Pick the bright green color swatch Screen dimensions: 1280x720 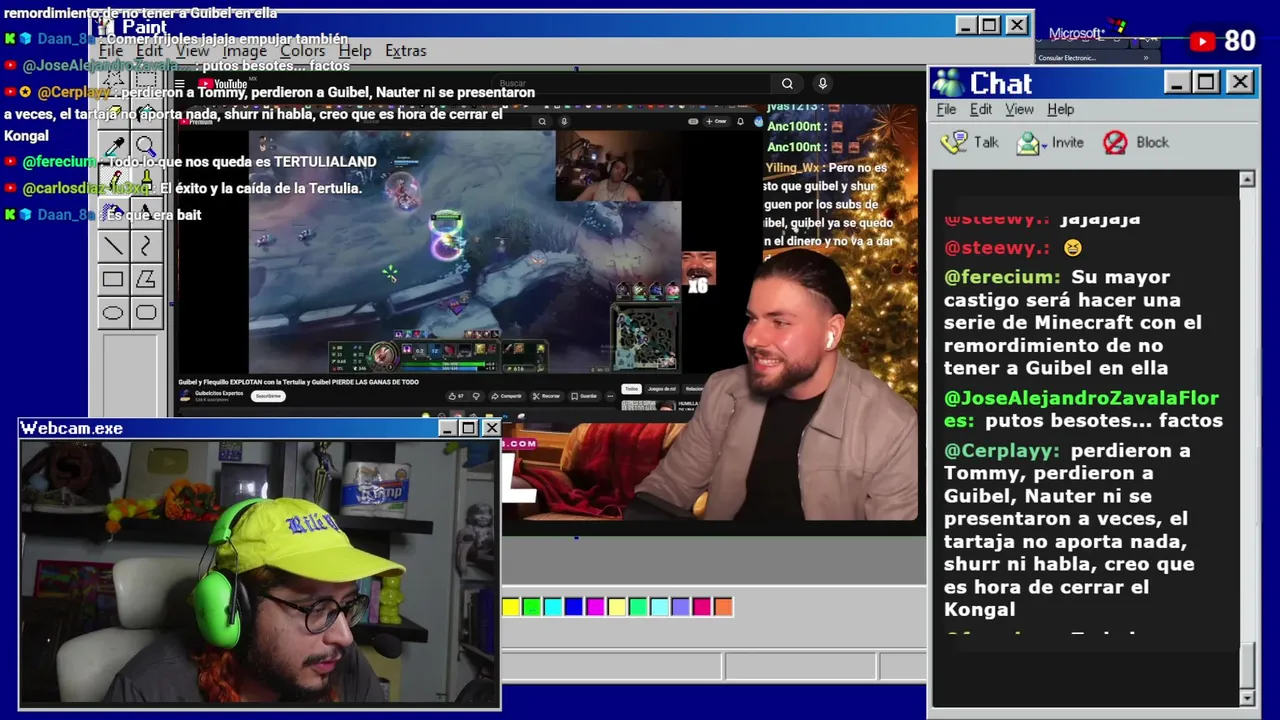click(x=532, y=607)
